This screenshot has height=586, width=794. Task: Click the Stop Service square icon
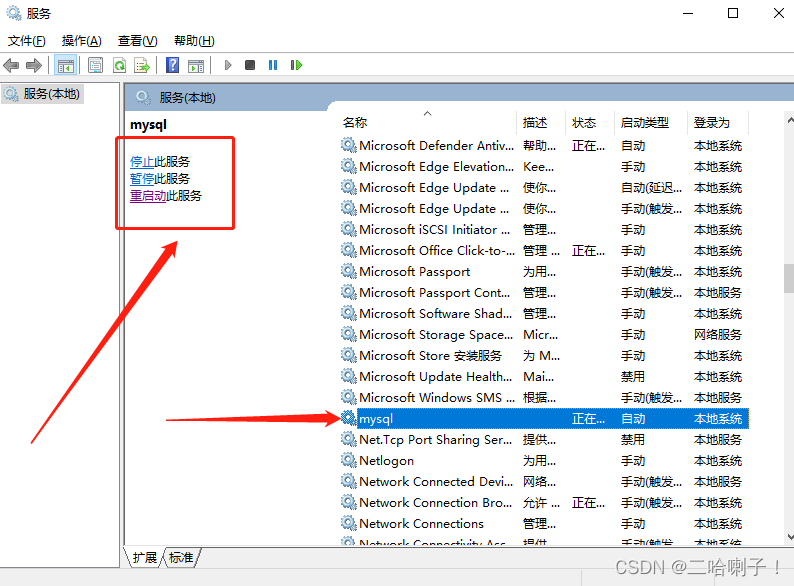tap(250, 65)
